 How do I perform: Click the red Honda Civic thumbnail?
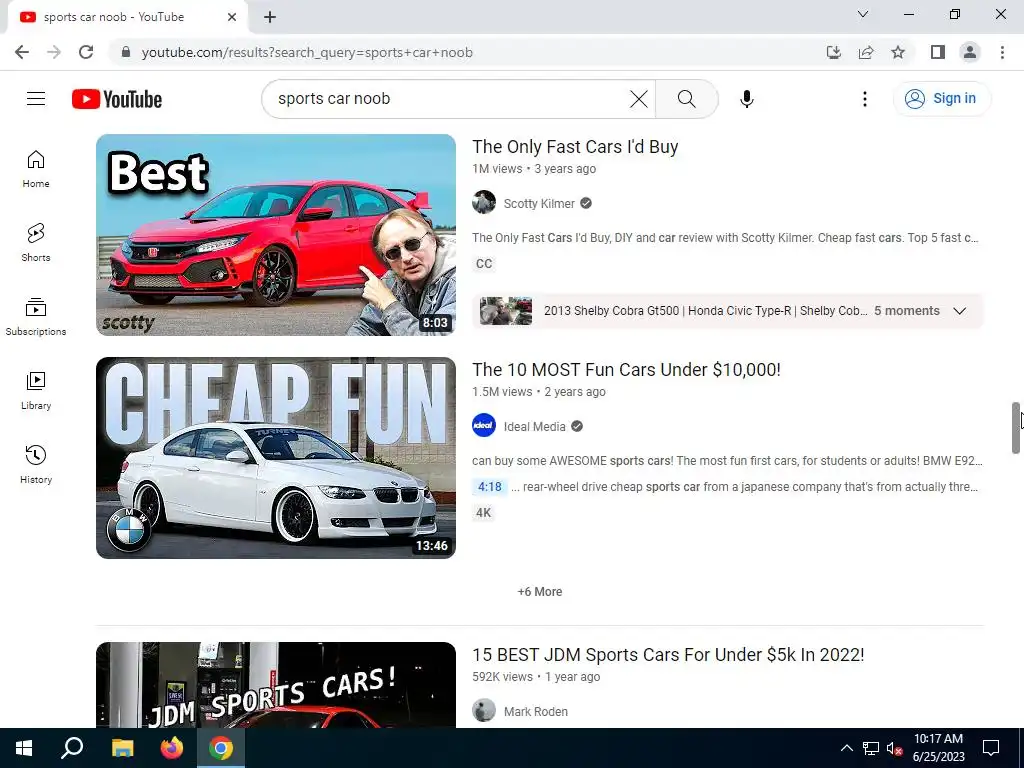point(276,235)
